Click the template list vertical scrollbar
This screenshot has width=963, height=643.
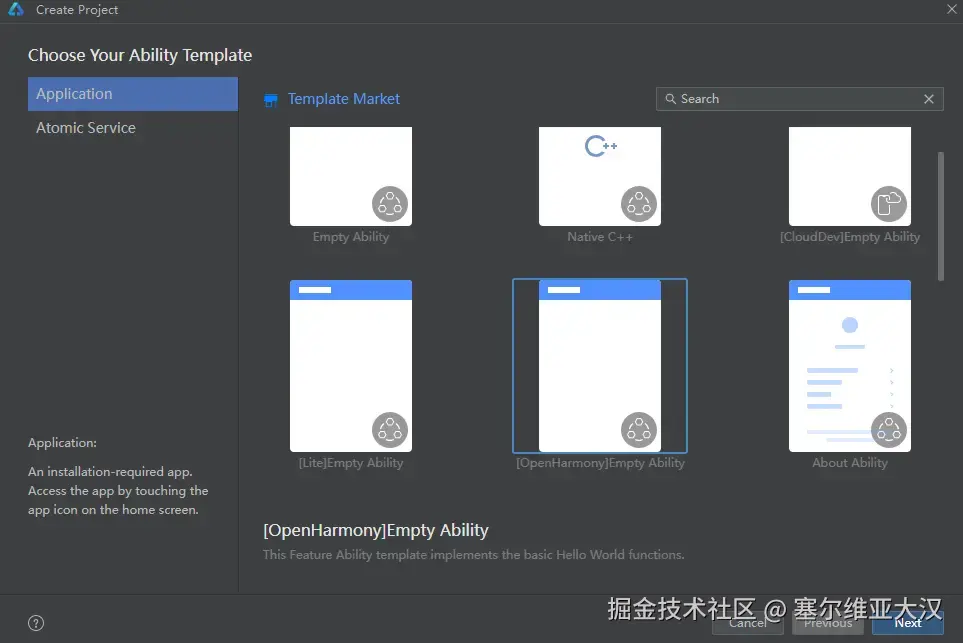coord(940,216)
